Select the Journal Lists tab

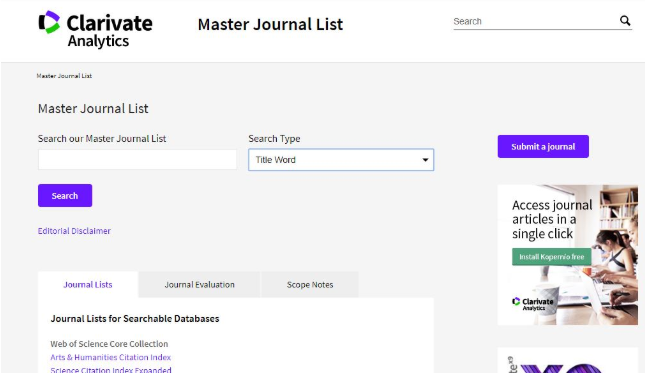[88, 285]
